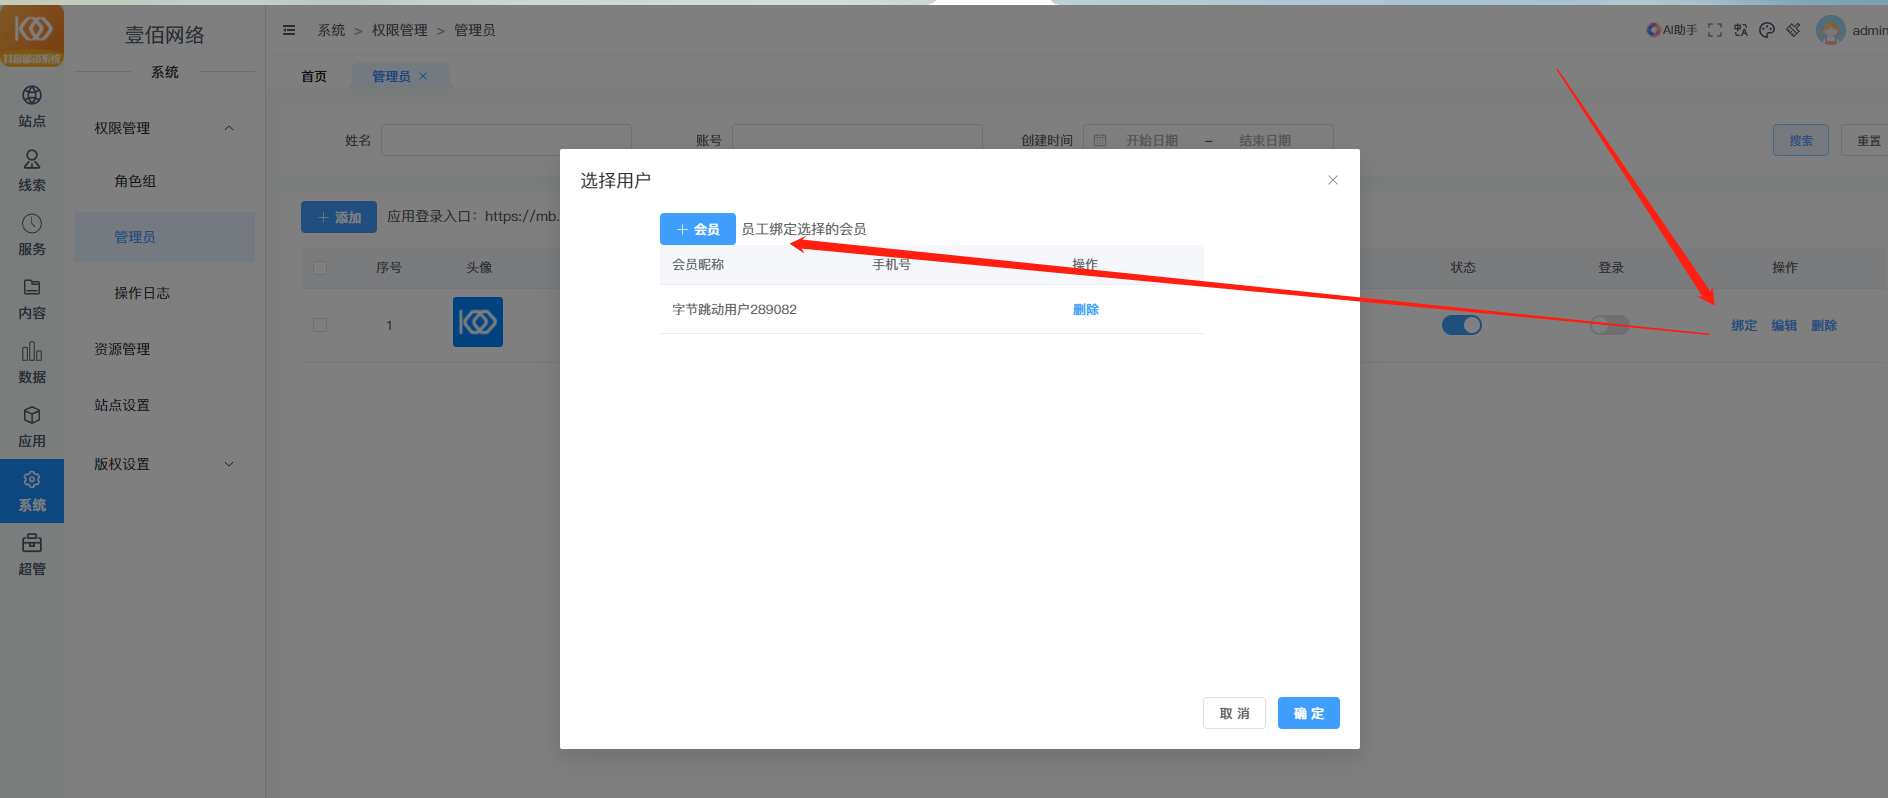Open the 数据 sidebar section

click(32, 363)
